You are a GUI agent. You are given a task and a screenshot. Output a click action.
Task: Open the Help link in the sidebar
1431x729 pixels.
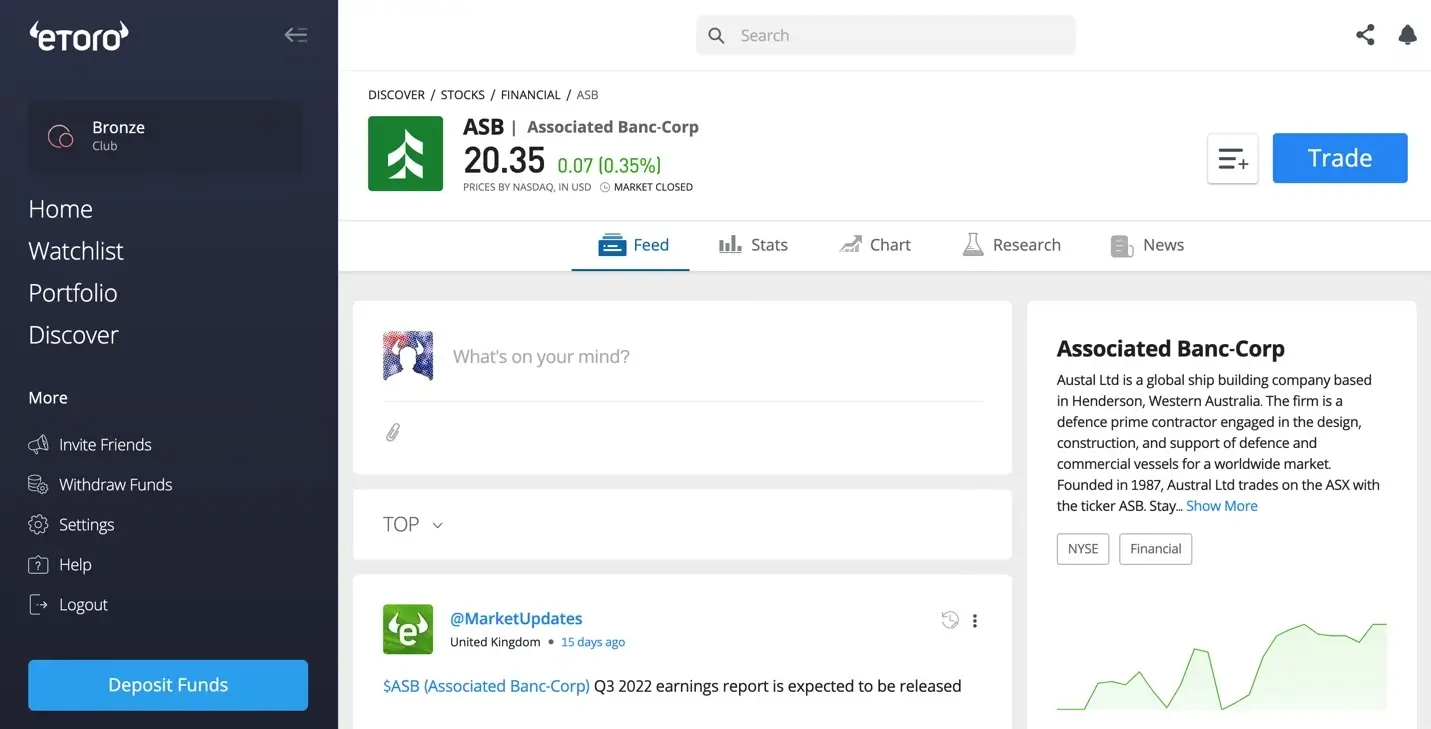pos(75,564)
